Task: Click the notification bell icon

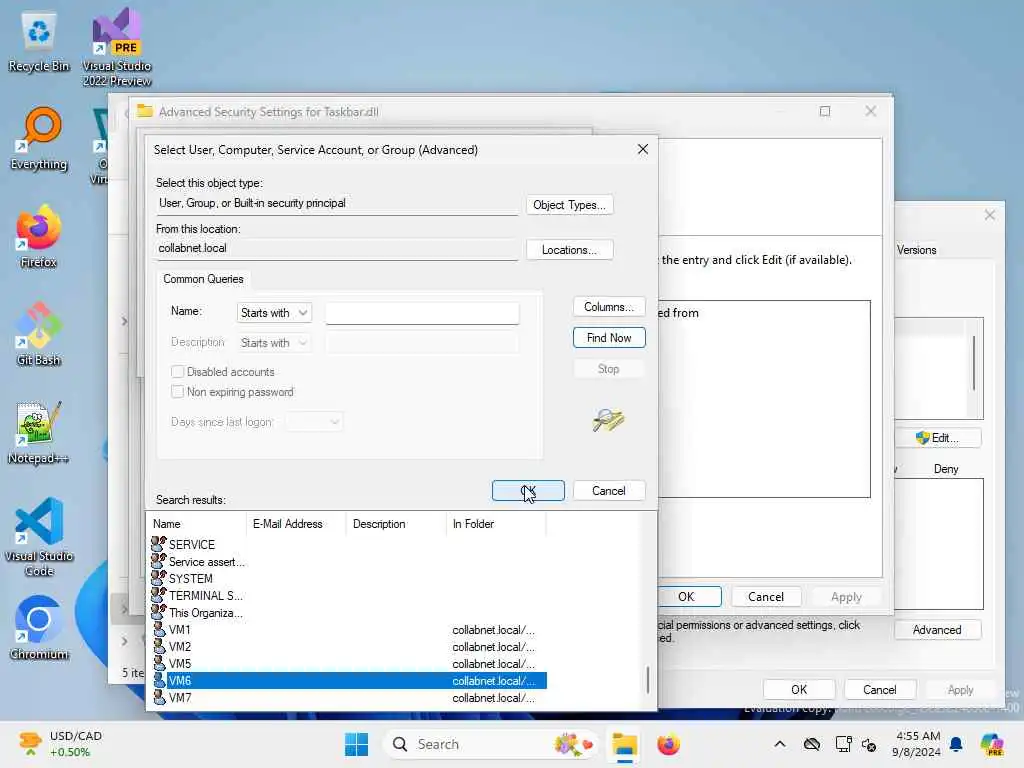Action: point(956,744)
